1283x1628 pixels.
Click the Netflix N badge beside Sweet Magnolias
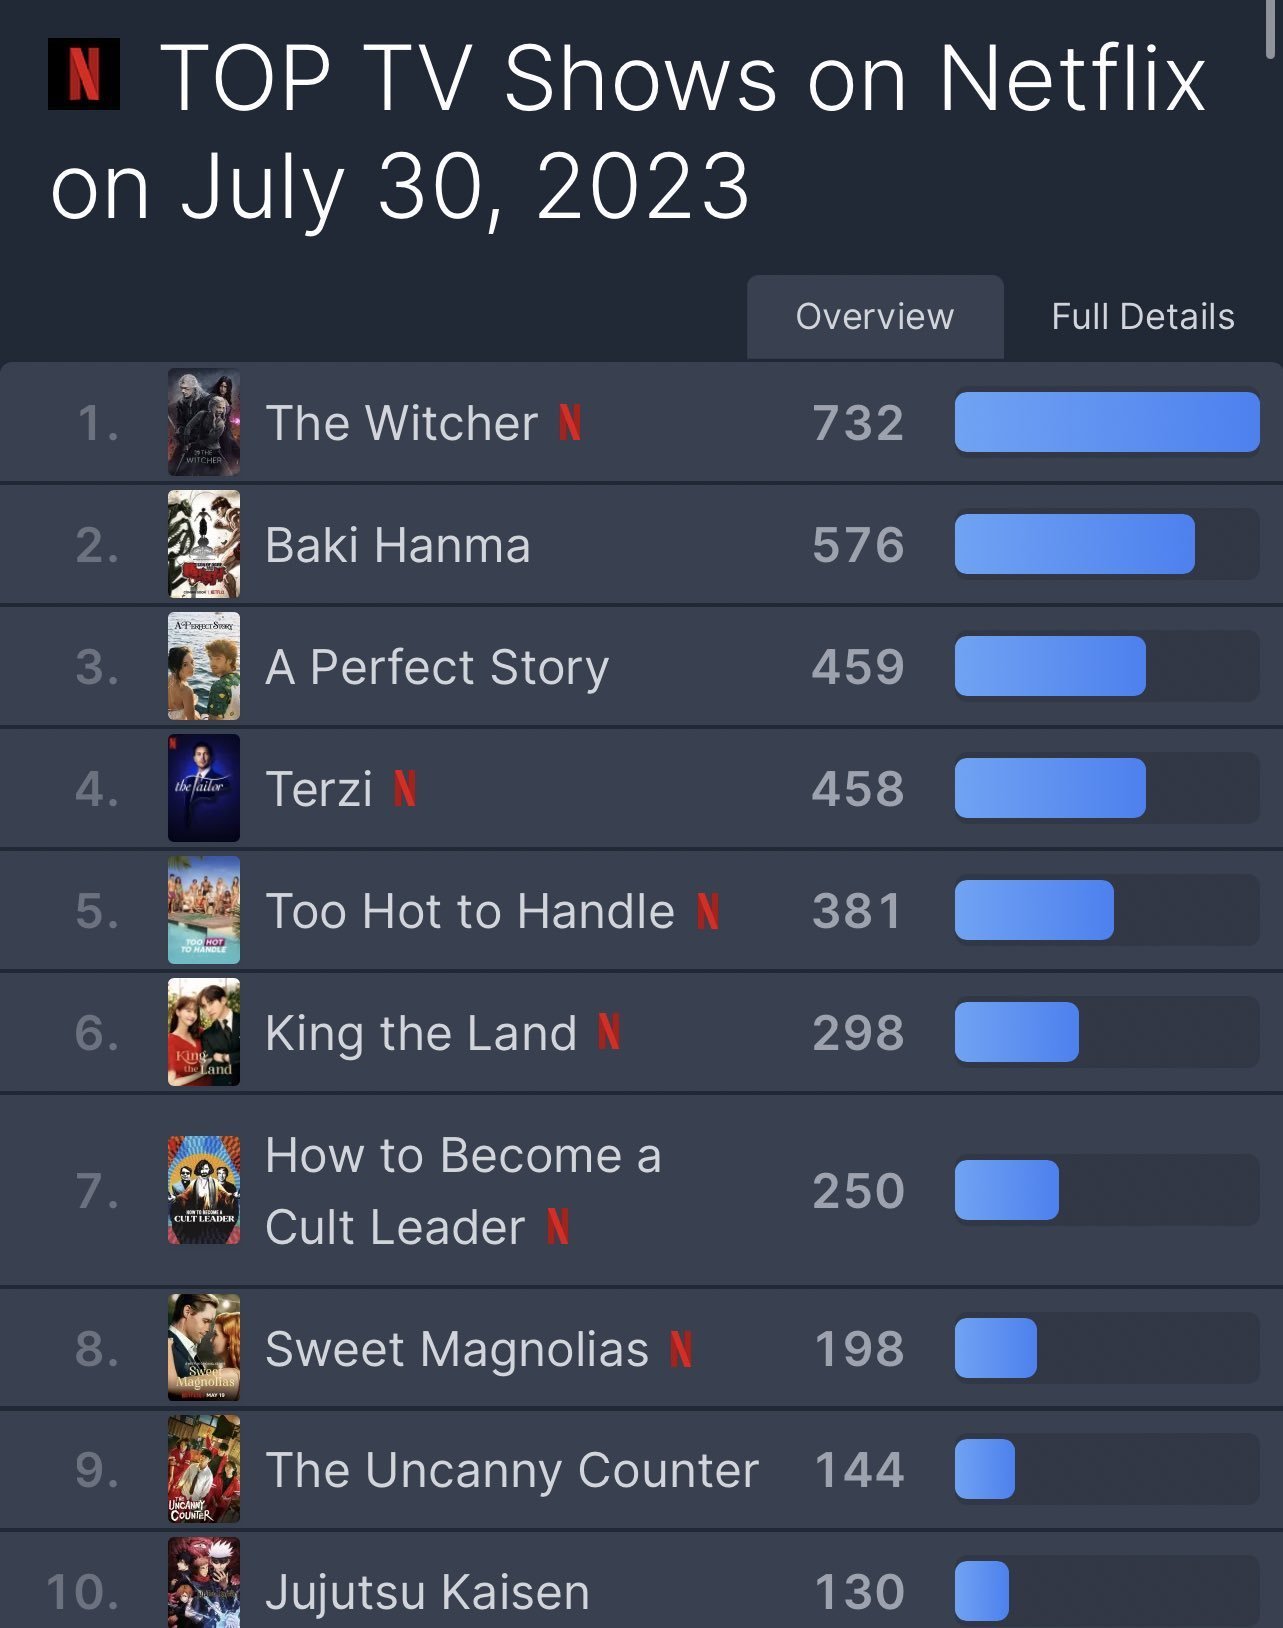681,1349
